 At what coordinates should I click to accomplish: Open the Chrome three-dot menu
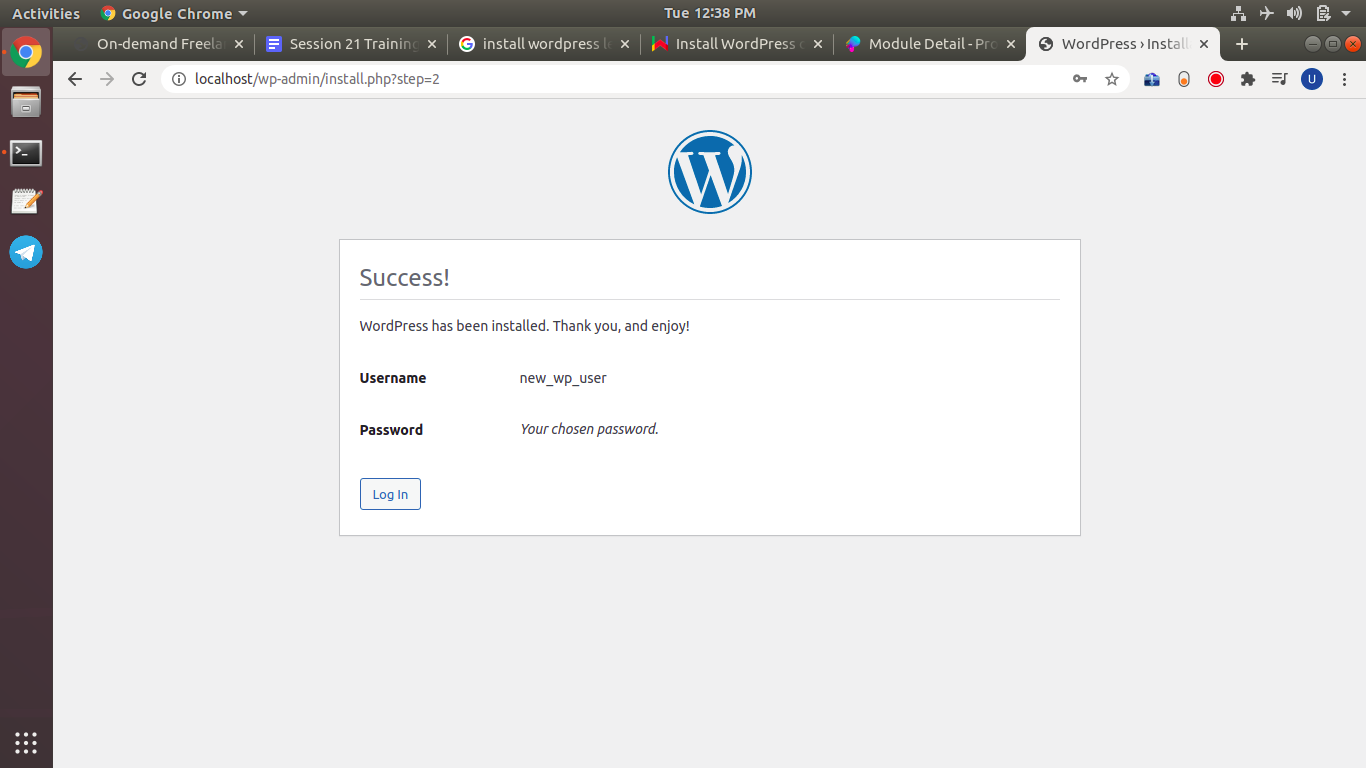pos(1345,79)
